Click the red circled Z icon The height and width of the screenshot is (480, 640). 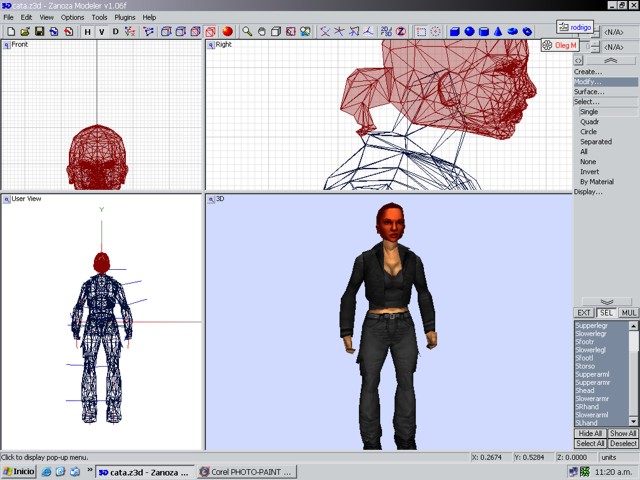click(x=401, y=31)
